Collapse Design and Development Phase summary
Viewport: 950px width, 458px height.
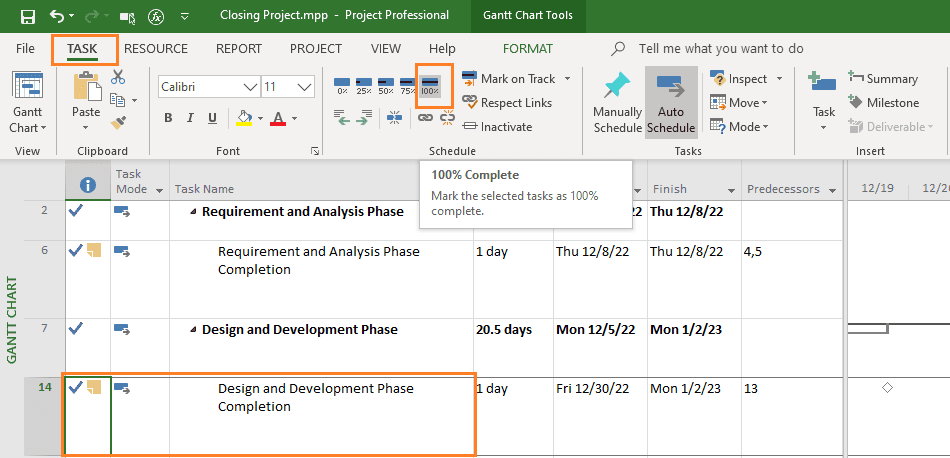click(193, 330)
